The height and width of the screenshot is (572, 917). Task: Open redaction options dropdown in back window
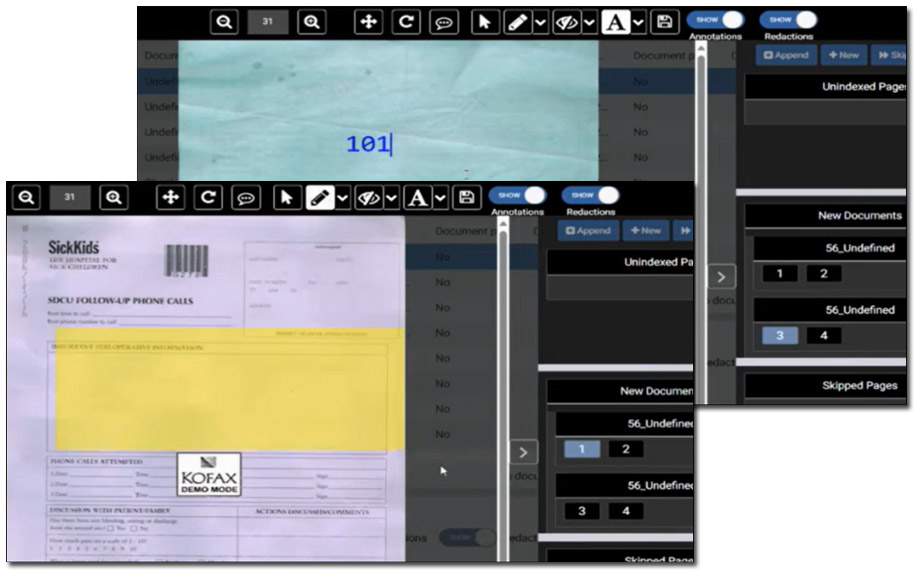point(590,23)
